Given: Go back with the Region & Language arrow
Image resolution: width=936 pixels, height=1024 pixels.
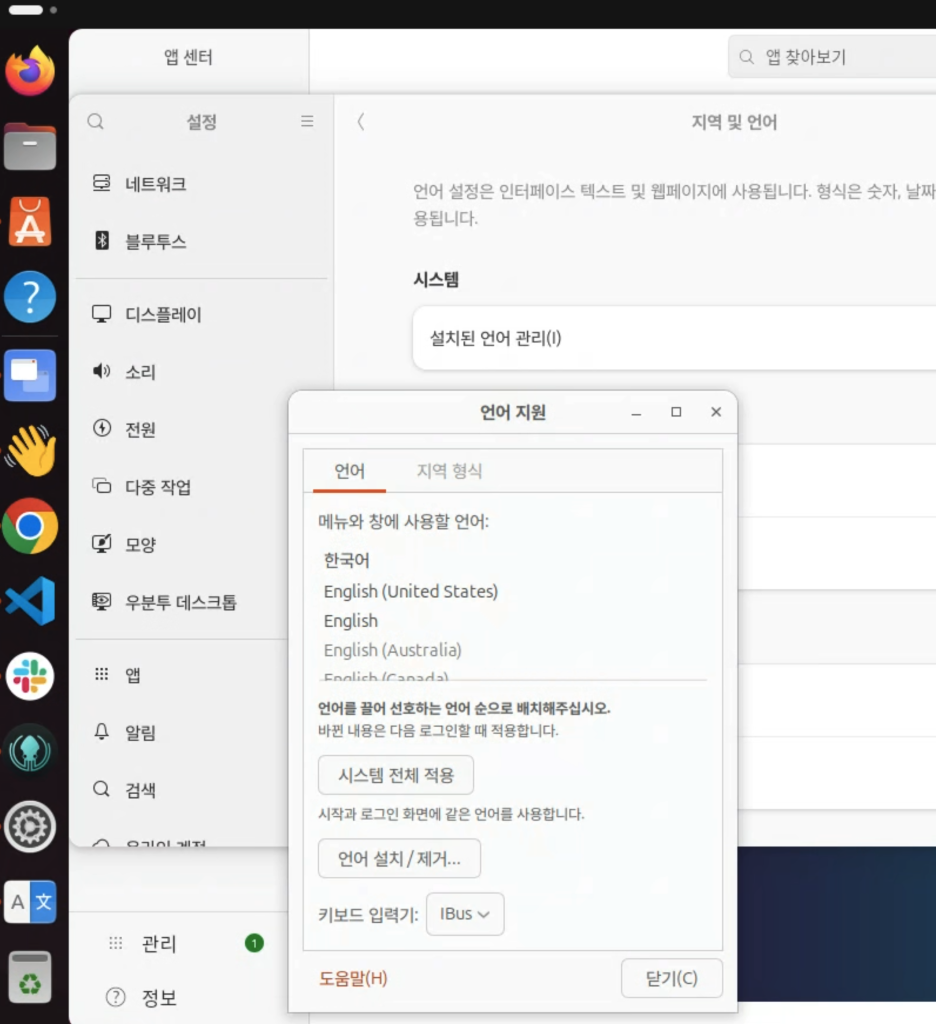Looking at the screenshot, I should (x=361, y=121).
